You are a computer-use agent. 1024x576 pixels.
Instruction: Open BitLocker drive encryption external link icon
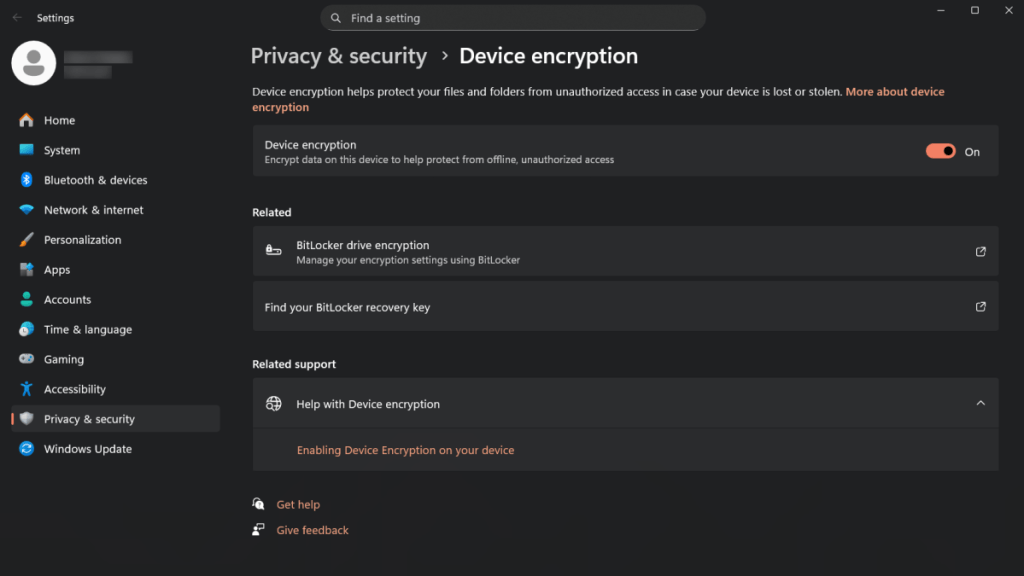point(980,251)
